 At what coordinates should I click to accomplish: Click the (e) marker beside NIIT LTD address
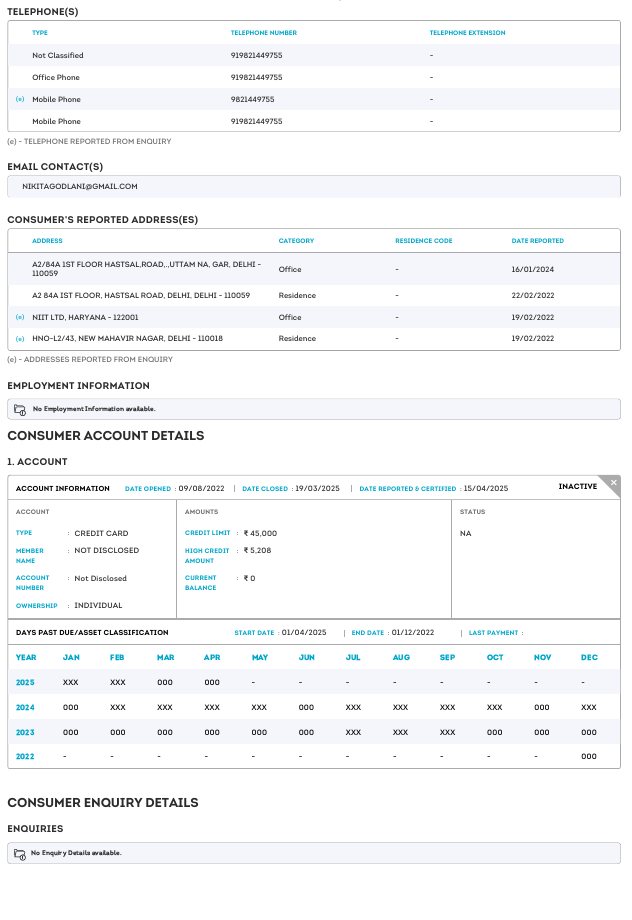(x=20, y=317)
